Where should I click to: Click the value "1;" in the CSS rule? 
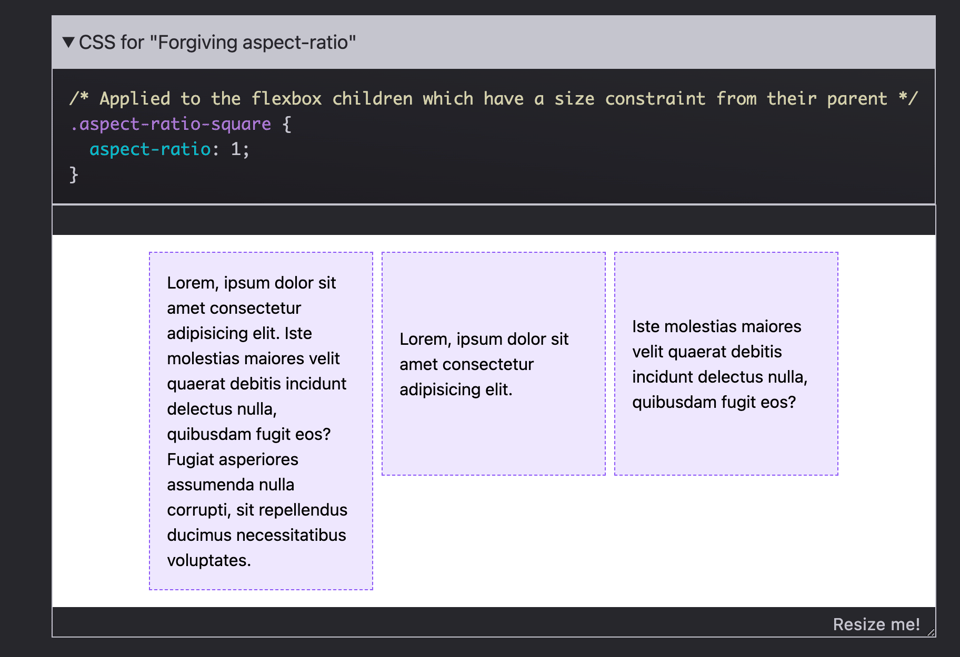point(240,149)
